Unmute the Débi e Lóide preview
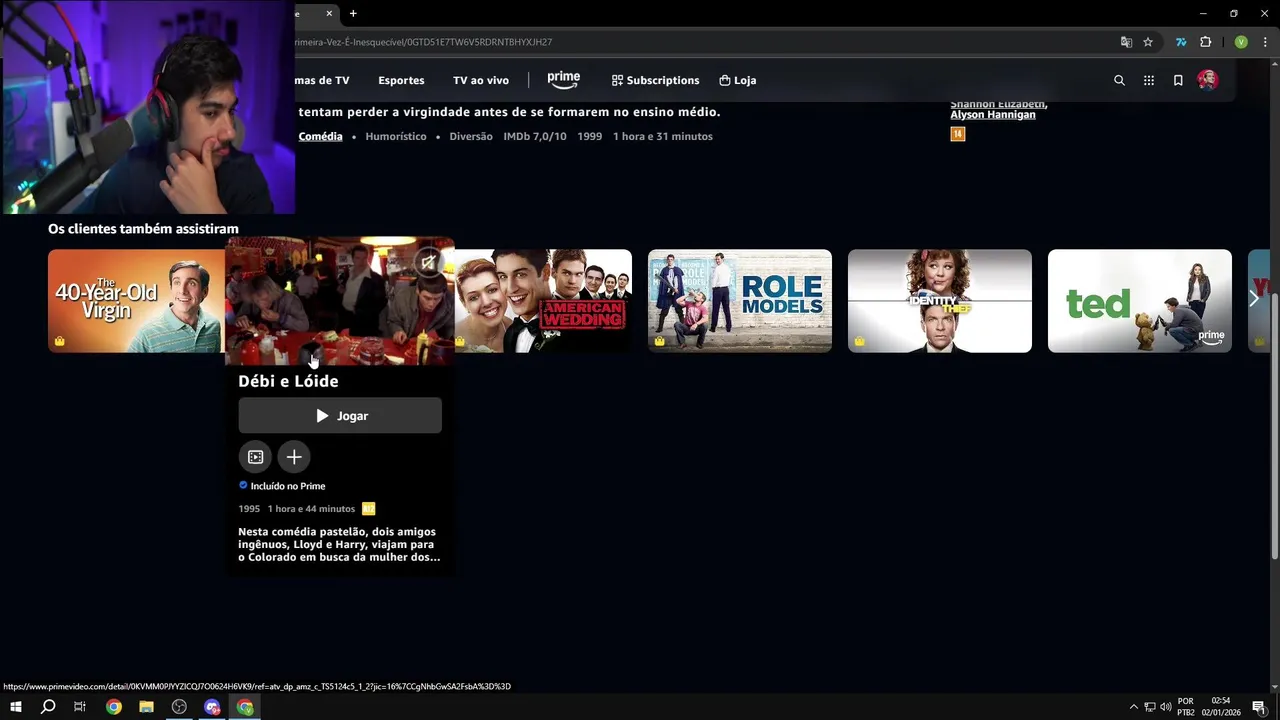1280x720 pixels. click(x=428, y=263)
